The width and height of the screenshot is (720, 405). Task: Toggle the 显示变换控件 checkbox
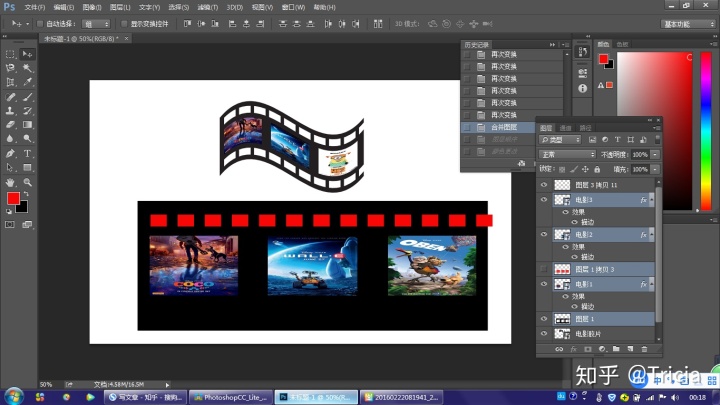[124, 23]
